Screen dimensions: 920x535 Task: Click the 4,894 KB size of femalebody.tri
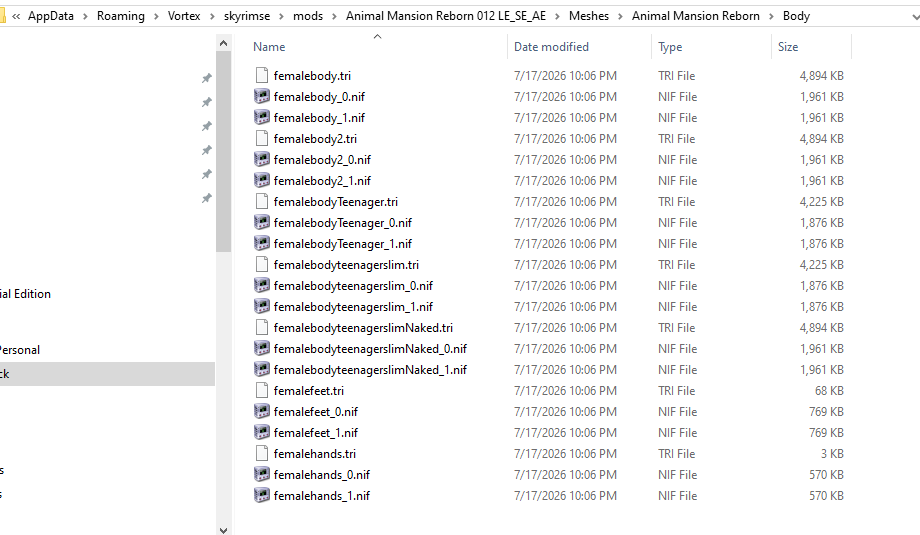(821, 76)
